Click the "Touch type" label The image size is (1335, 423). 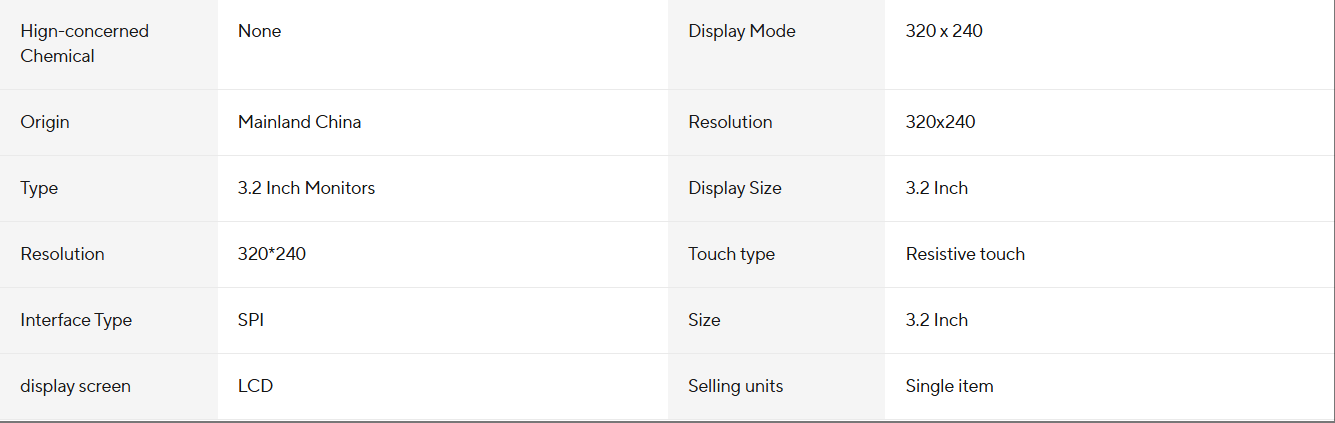(x=731, y=254)
